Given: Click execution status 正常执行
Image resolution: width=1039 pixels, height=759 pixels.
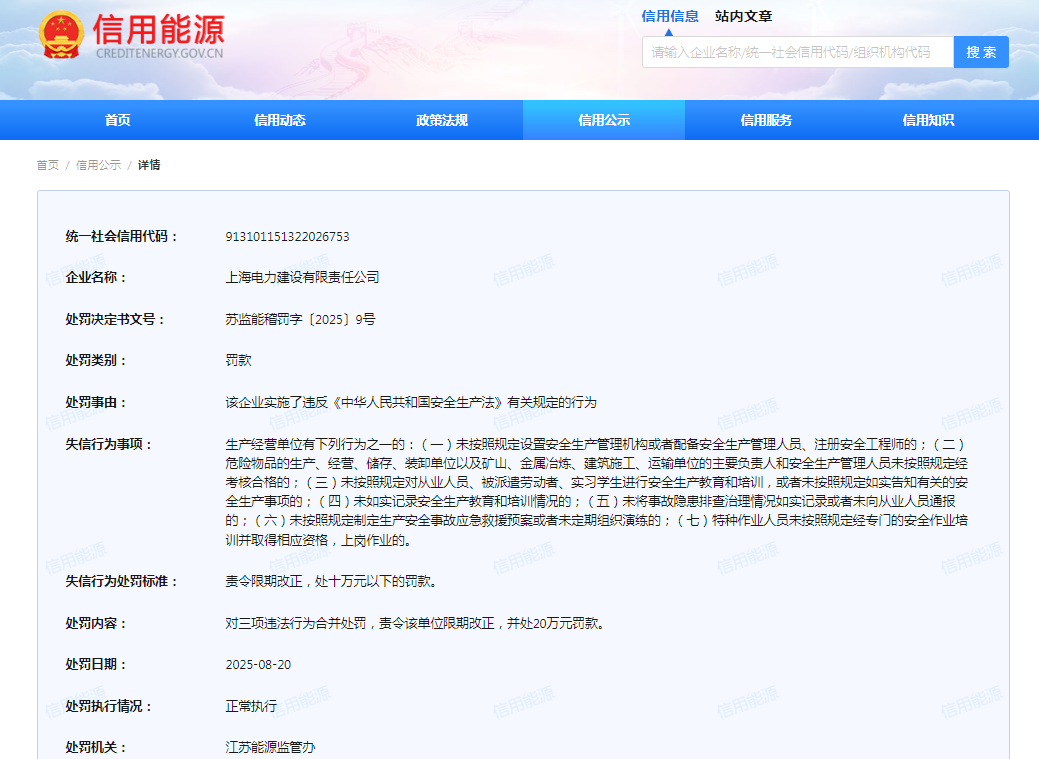Looking at the screenshot, I should click(251, 706).
